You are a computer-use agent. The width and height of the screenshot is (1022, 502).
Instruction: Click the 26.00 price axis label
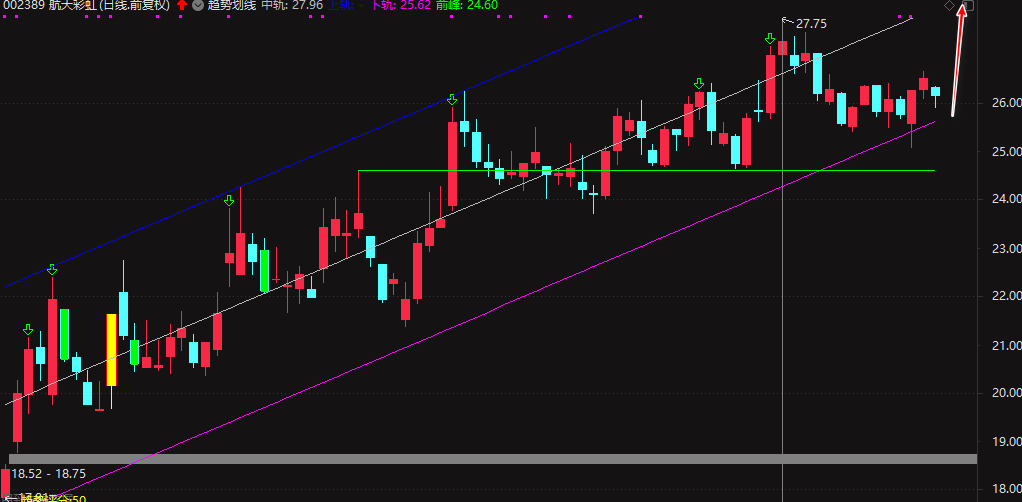point(1006,103)
